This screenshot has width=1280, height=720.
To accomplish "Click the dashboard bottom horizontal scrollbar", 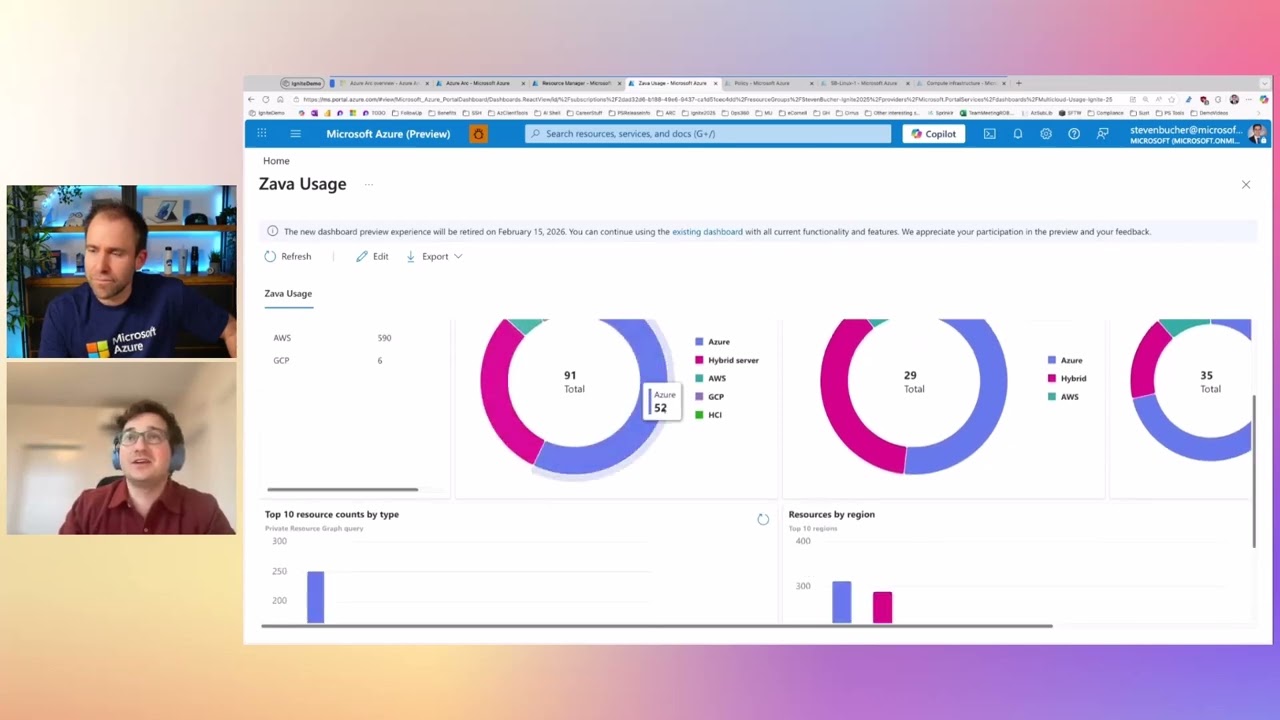I will pos(657,626).
